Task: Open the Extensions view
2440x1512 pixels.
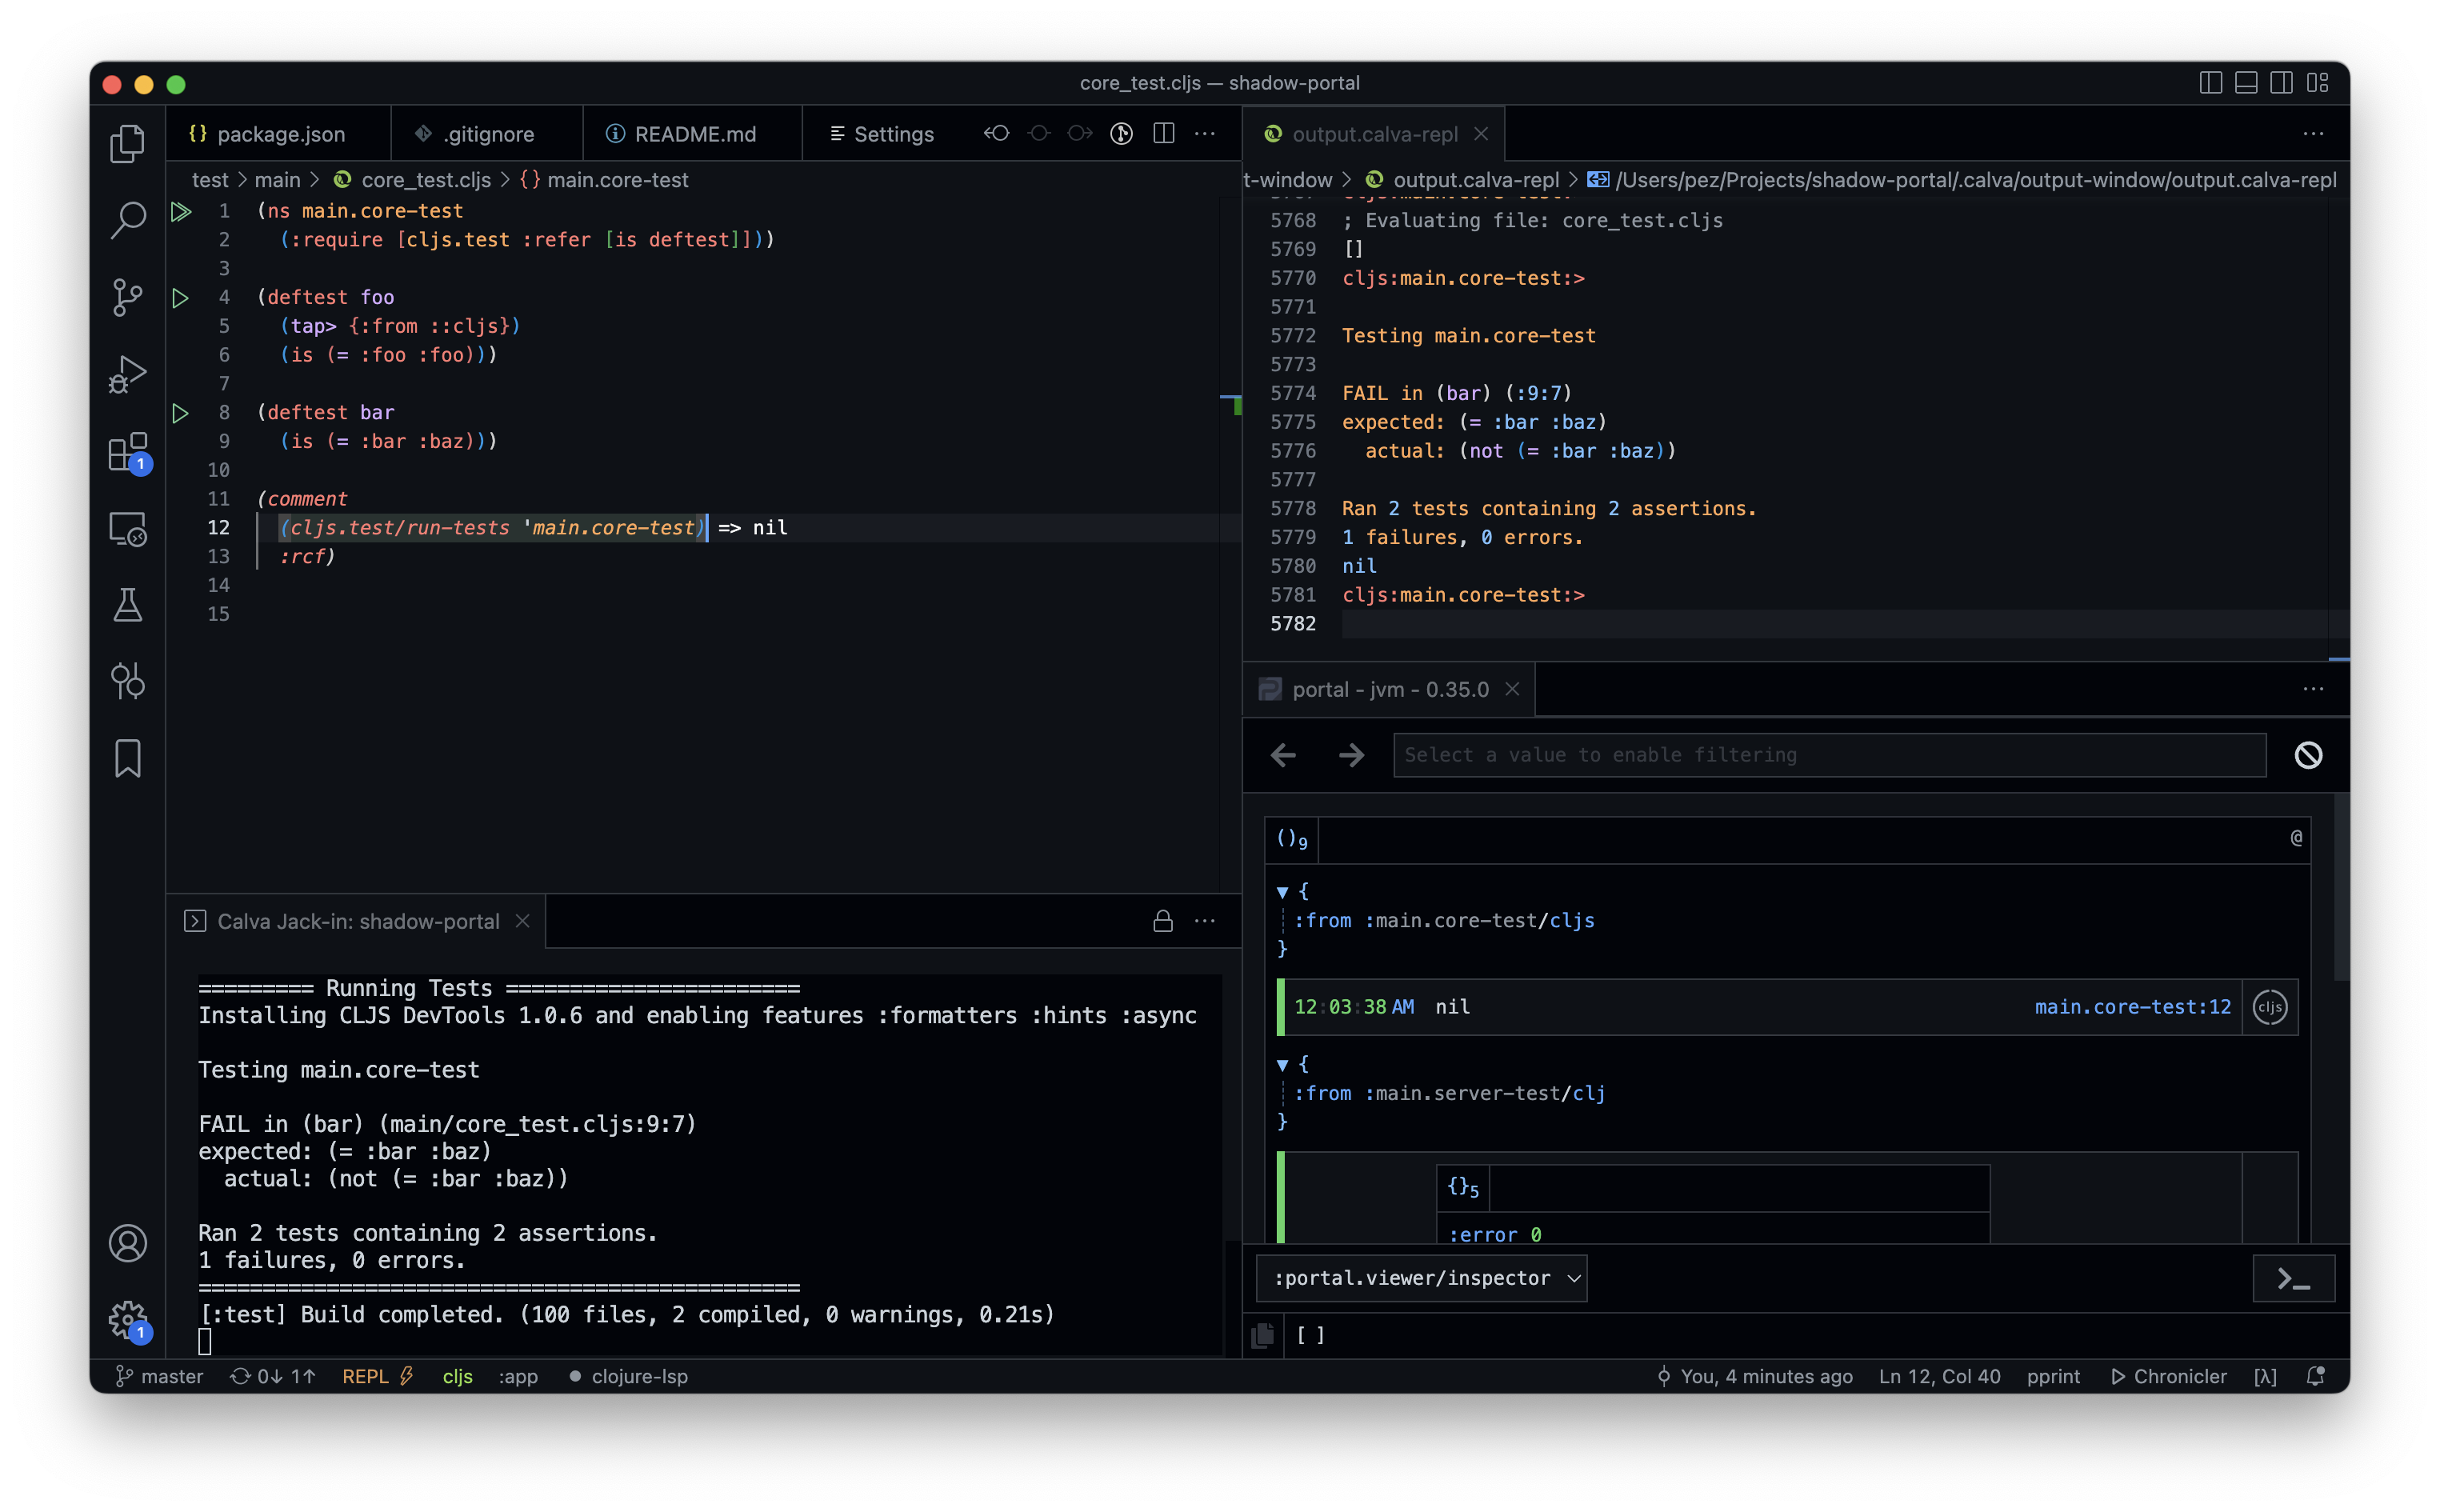Action: tap(128, 452)
